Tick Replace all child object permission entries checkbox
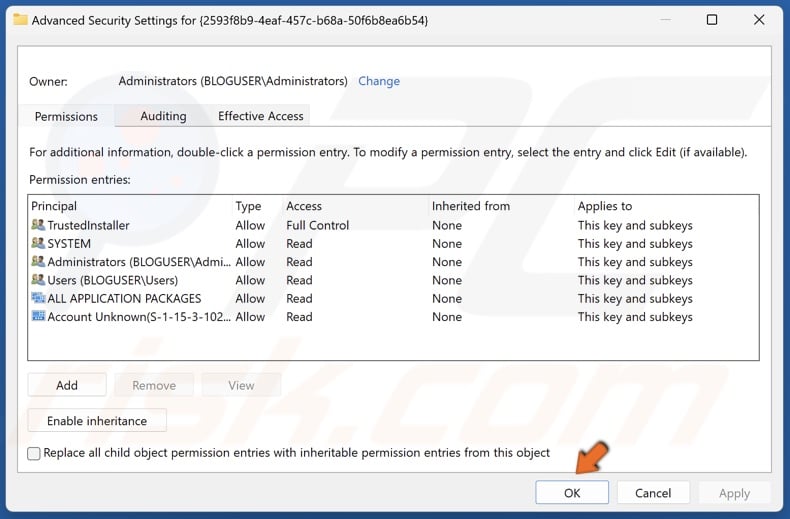The height and width of the screenshot is (519, 790). pos(34,453)
